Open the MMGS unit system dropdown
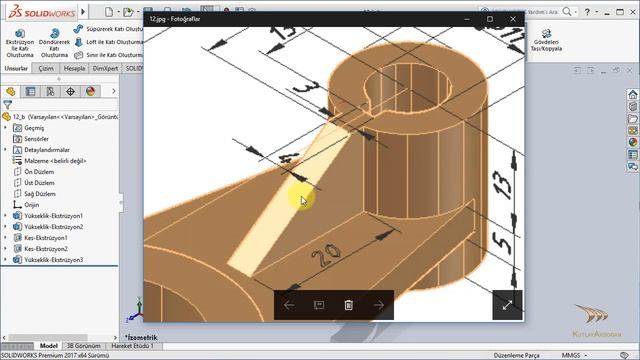Viewport: 640px width, 360px height. (x=574, y=355)
